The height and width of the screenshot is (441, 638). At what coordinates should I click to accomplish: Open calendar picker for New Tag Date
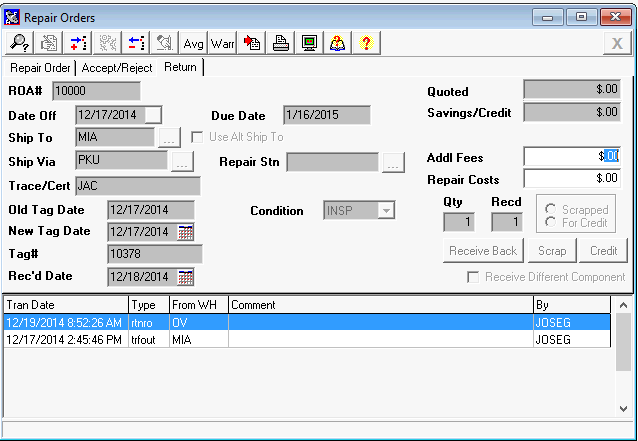tap(185, 232)
